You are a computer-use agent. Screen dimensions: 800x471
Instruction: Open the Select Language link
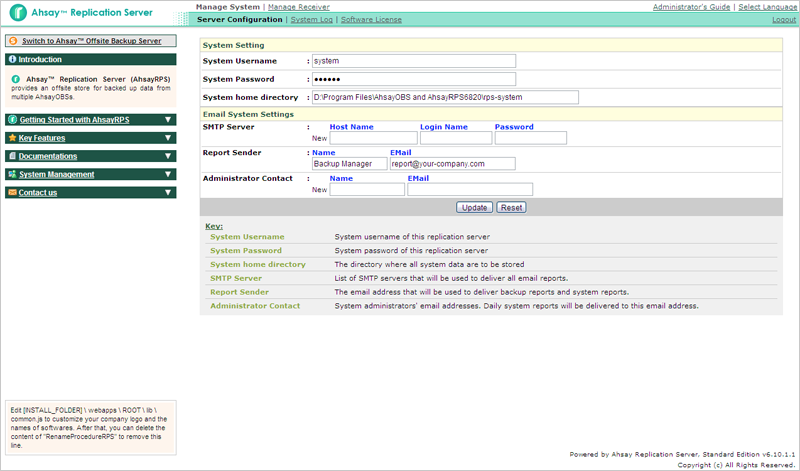(x=767, y=7)
